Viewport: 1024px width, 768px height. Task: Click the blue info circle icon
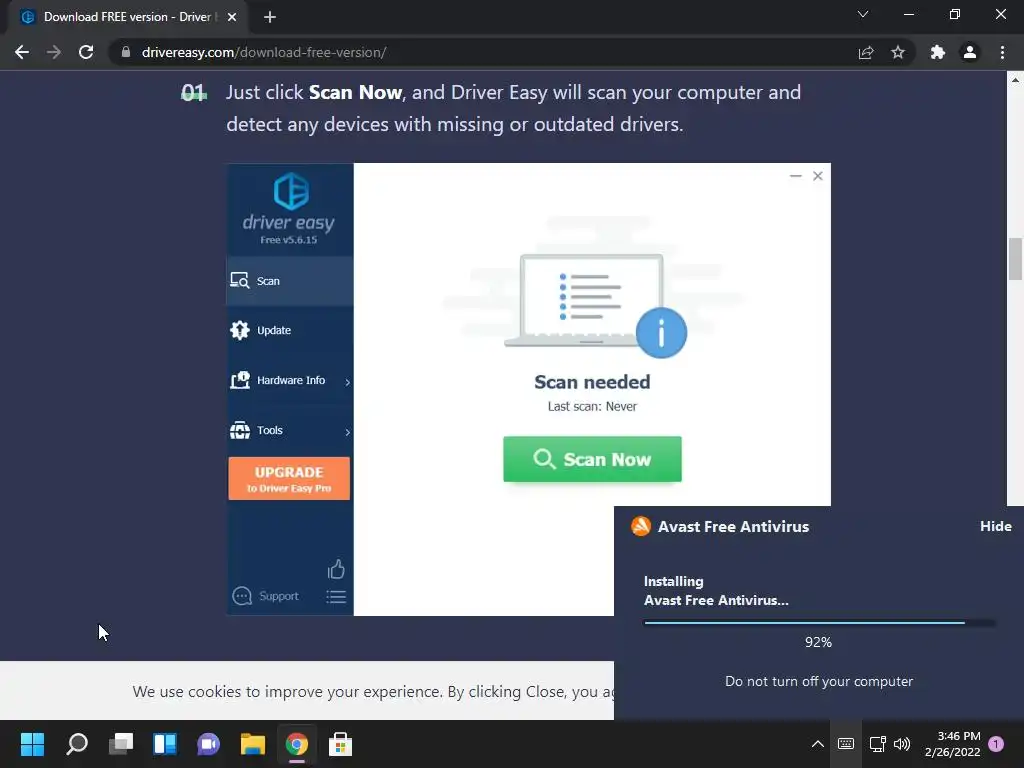[661, 333]
